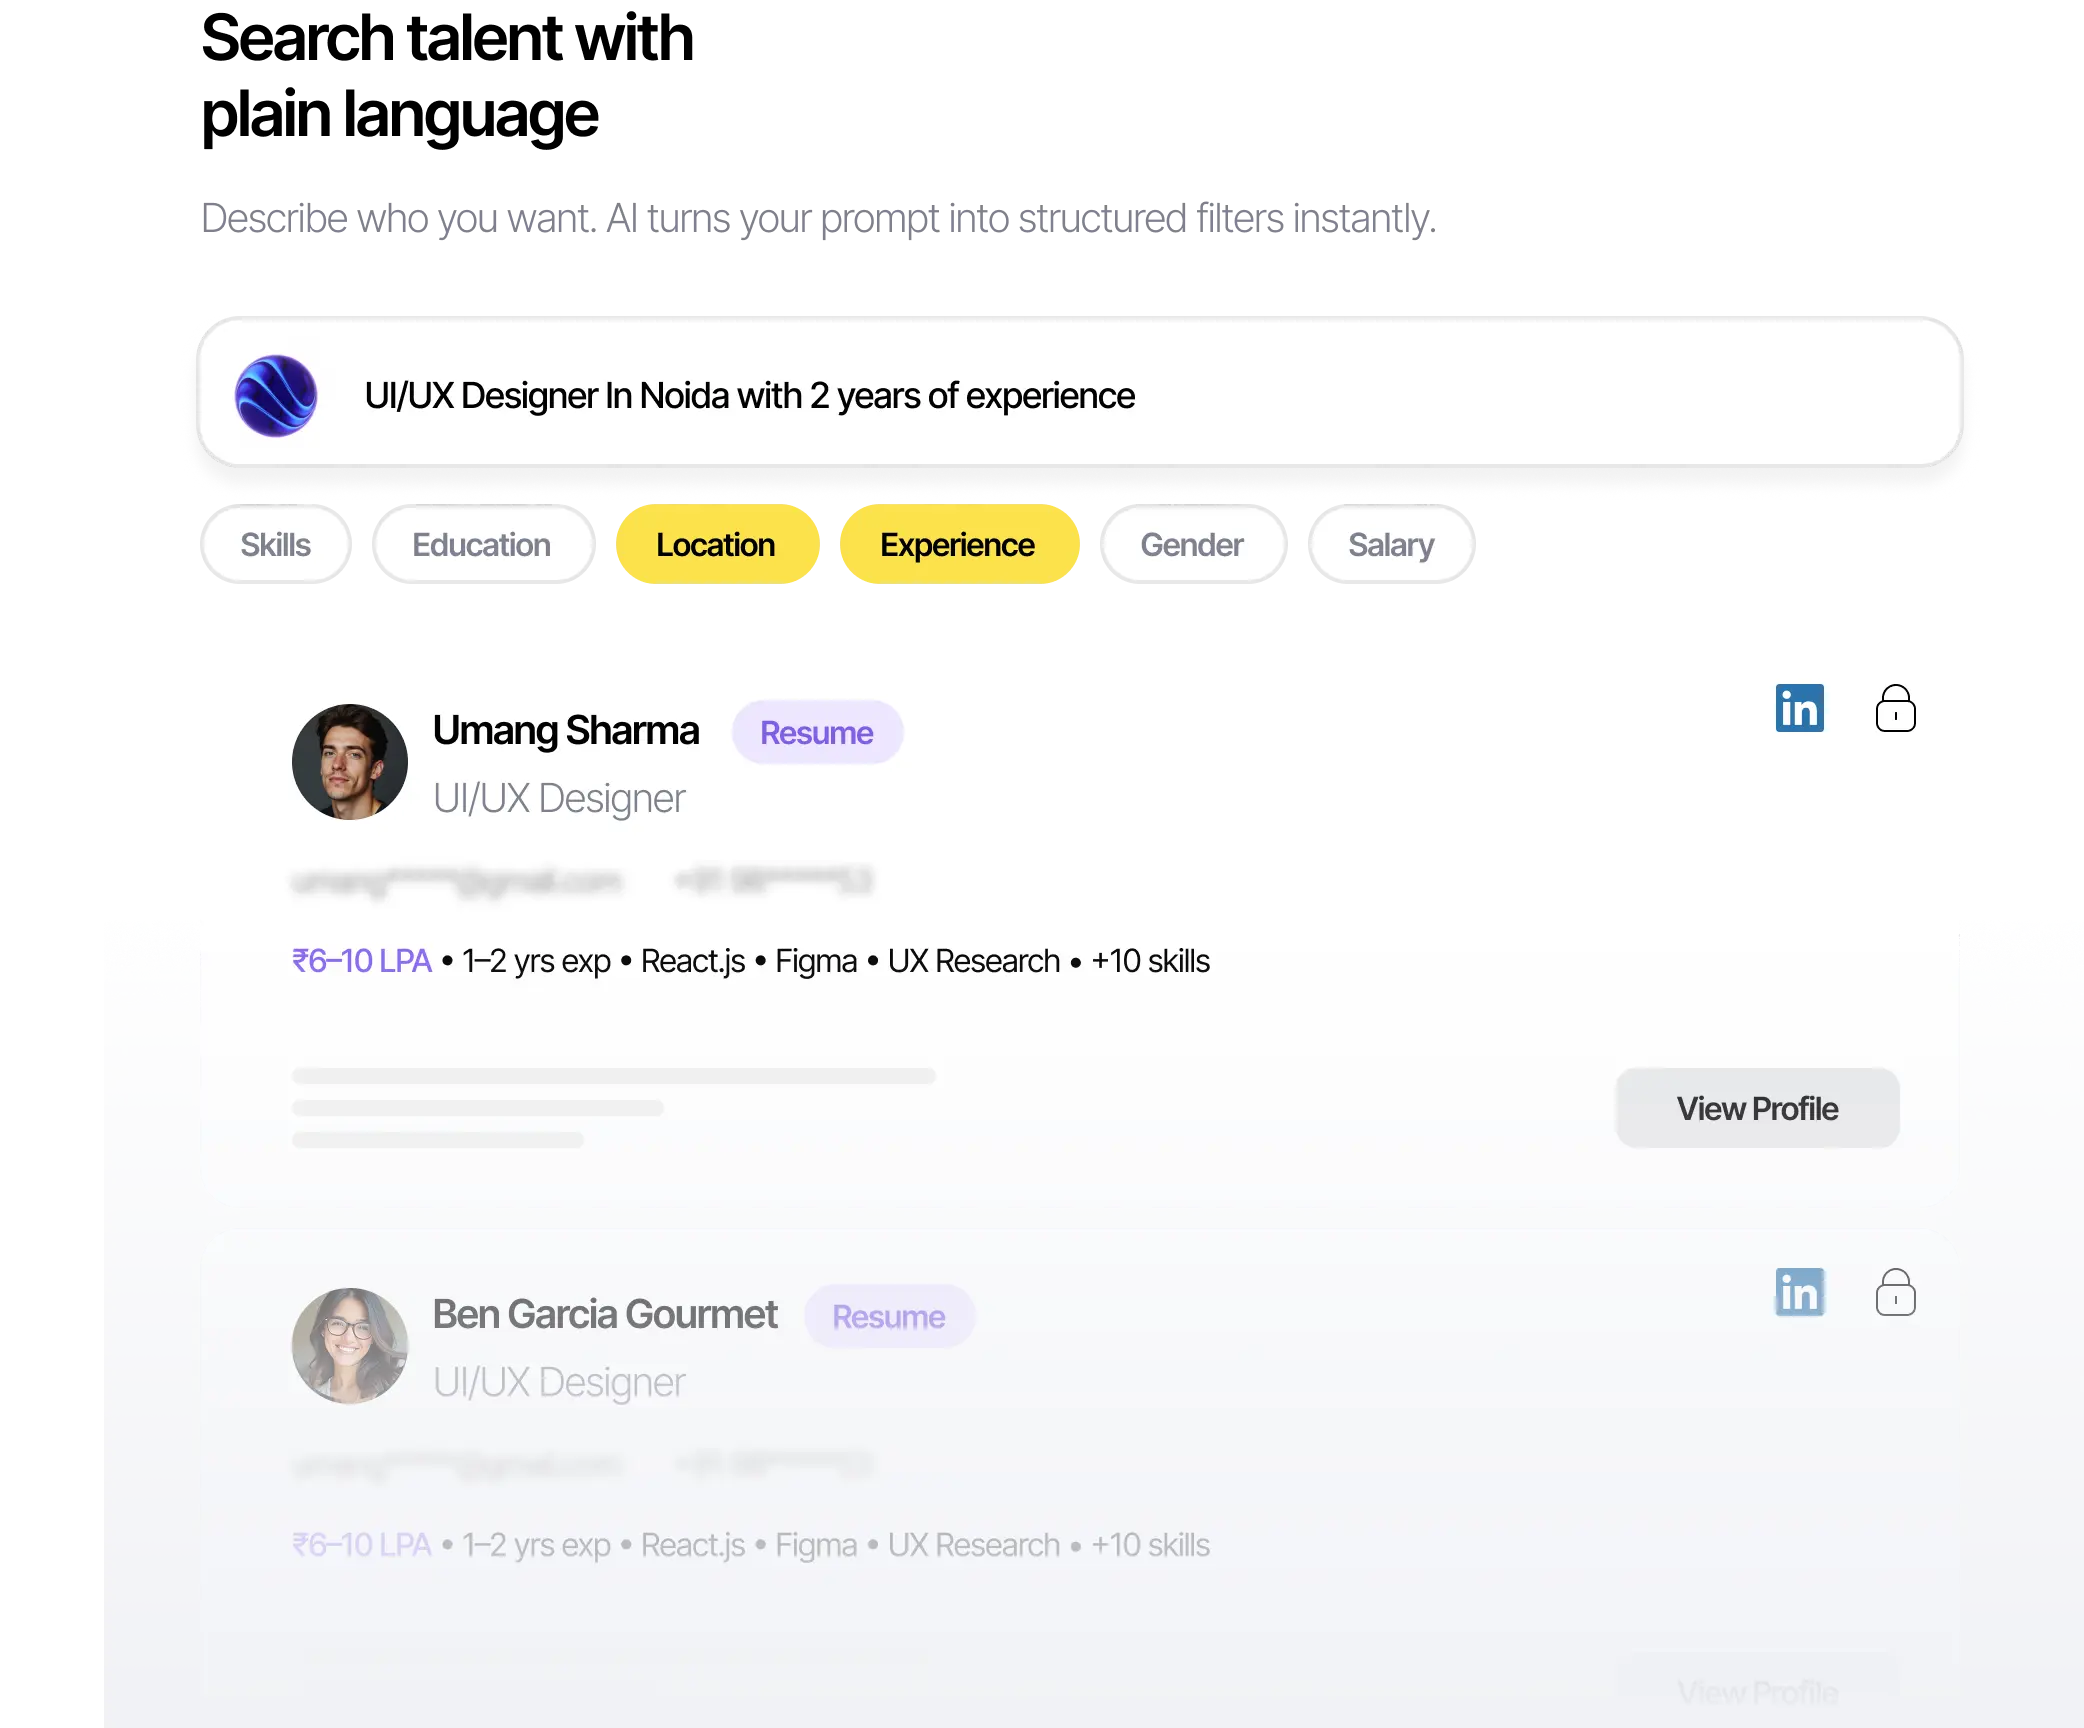Open Ben Garcia Gourmet's LinkedIn icon
The width and height of the screenshot is (2084, 1728).
coord(1799,1292)
